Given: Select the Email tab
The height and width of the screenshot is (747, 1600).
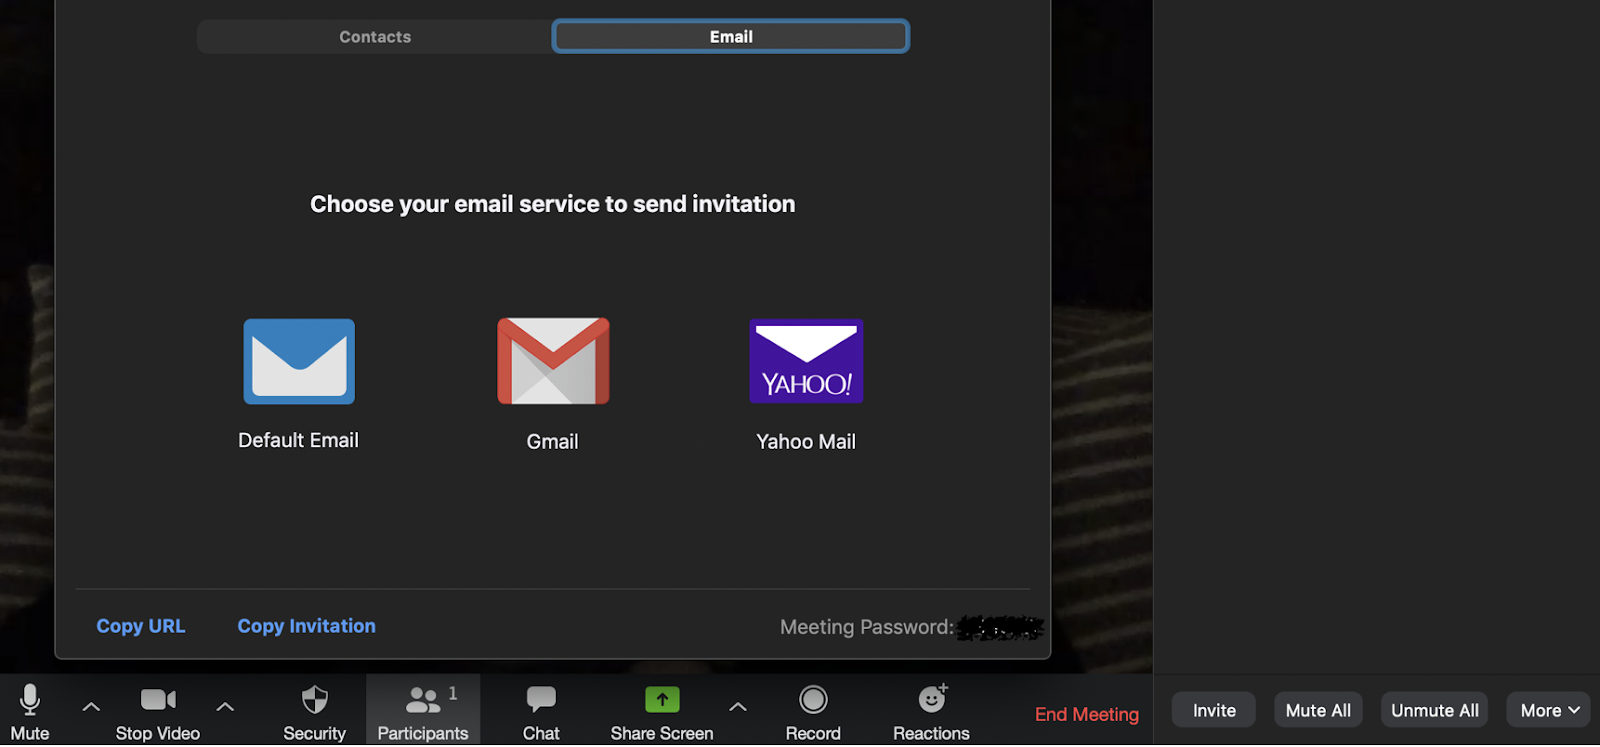Looking at the screenshot, I should (x=731, y=37).
